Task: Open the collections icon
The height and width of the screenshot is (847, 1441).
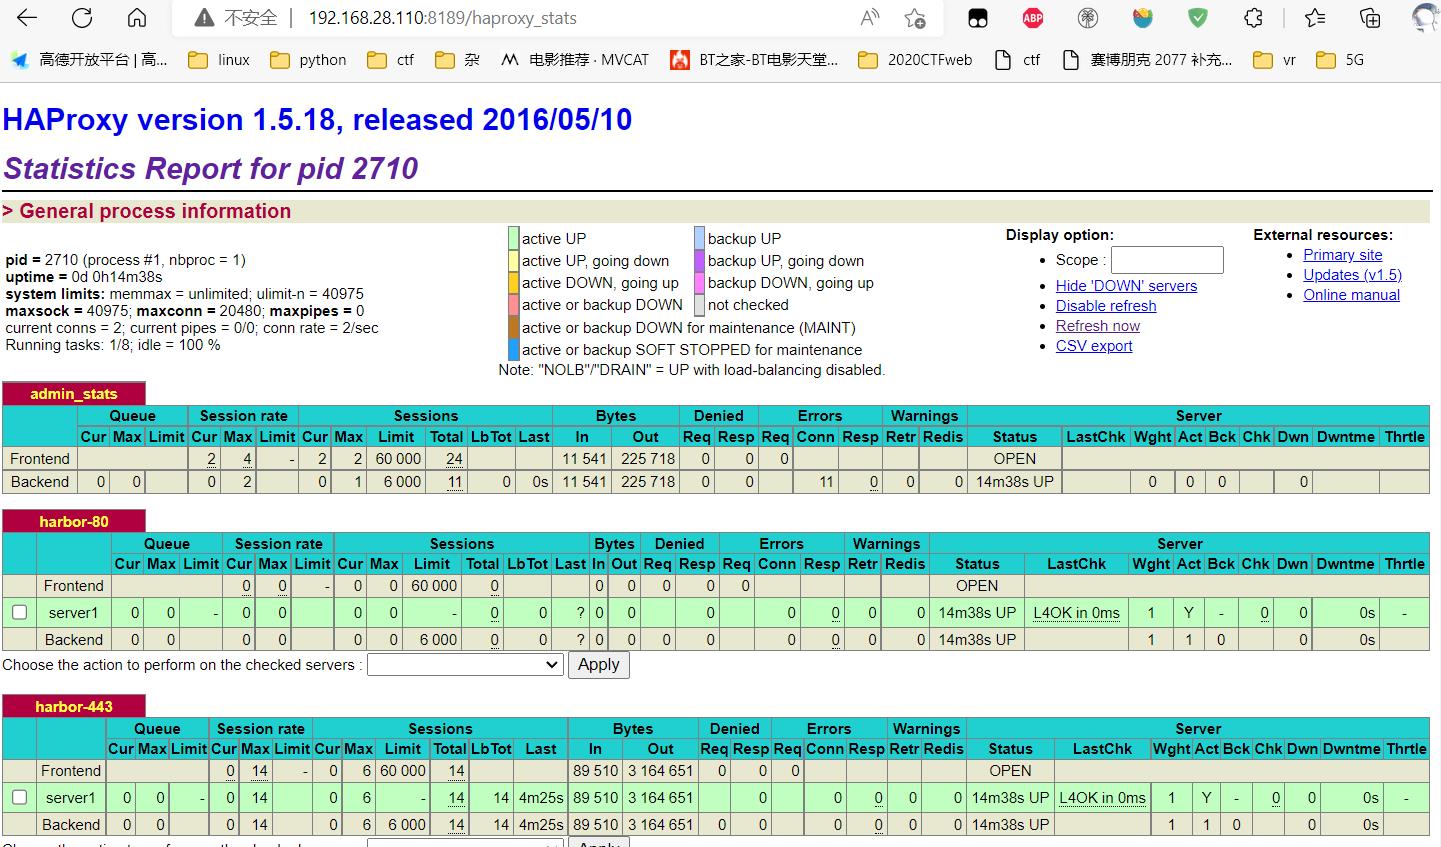Action: (1370, 18)
